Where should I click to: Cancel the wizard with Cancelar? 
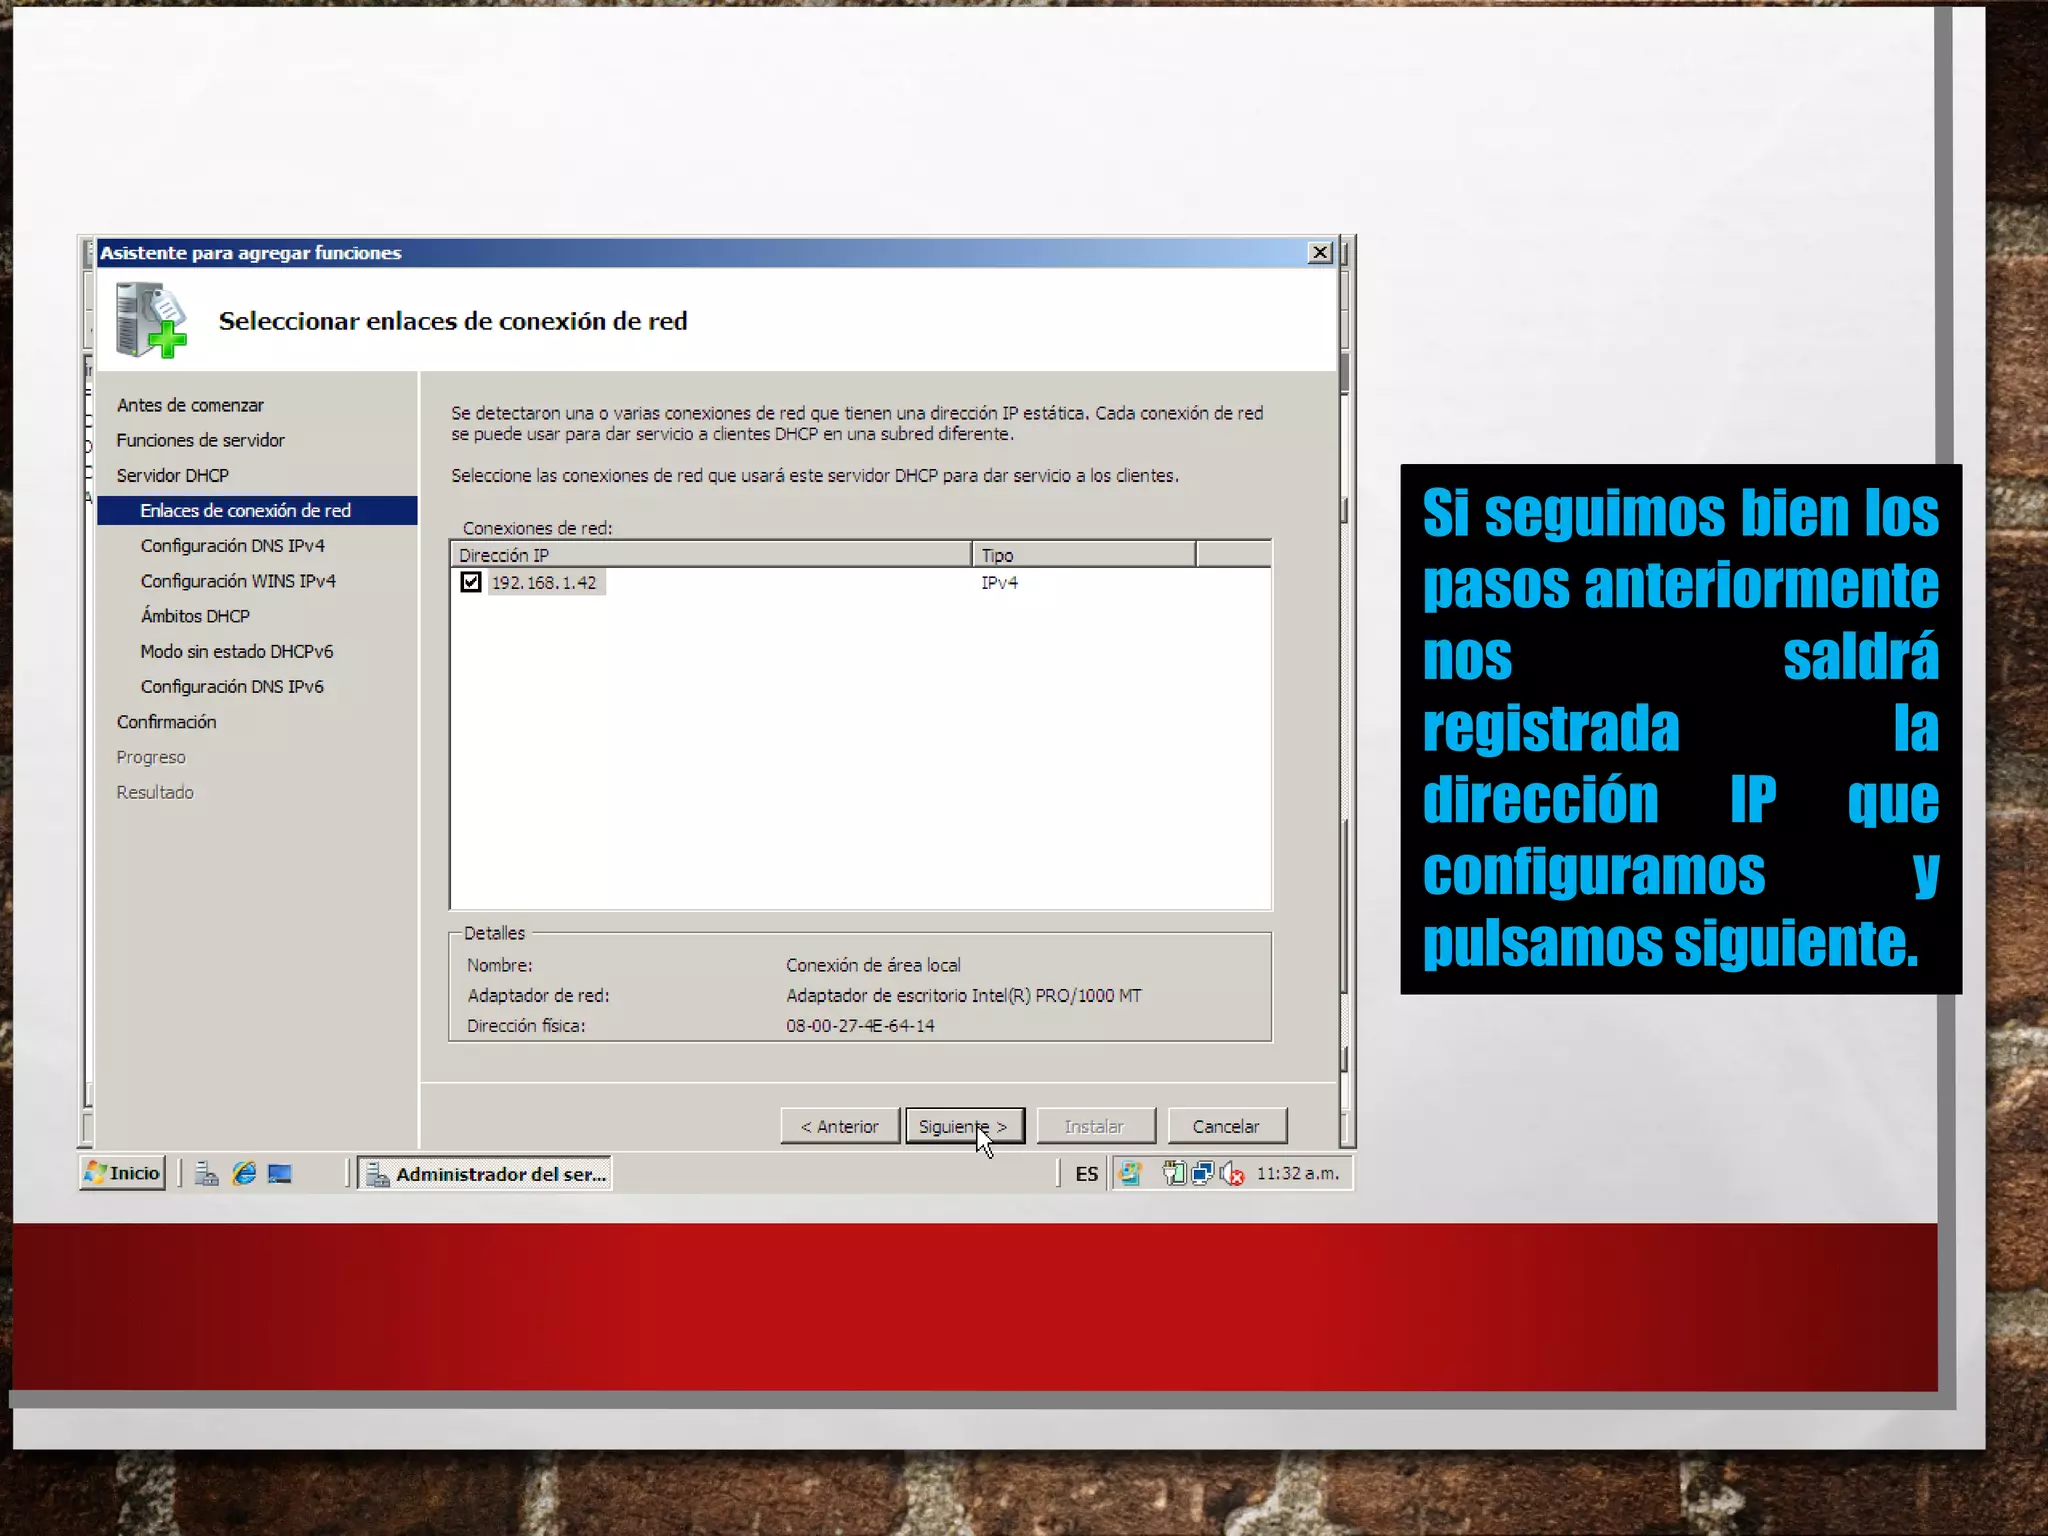(1226, 1126)
